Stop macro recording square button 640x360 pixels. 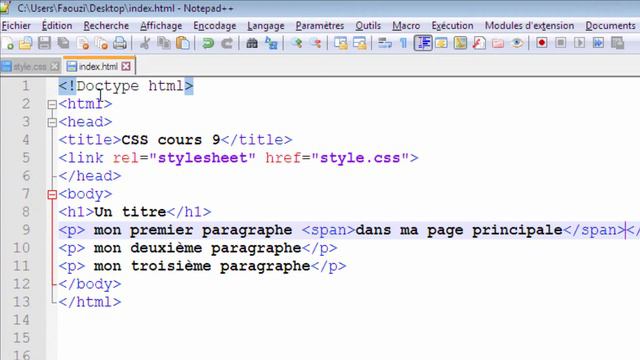pos(560,43)
